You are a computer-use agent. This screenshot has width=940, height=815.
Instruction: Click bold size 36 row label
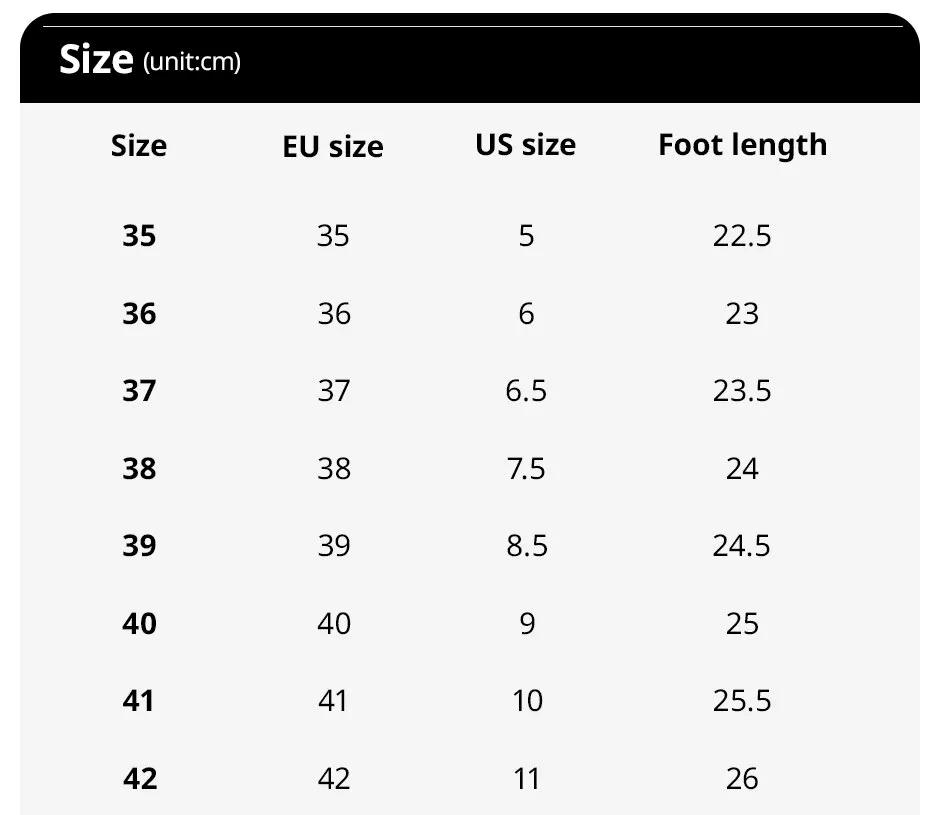(139, 314)
